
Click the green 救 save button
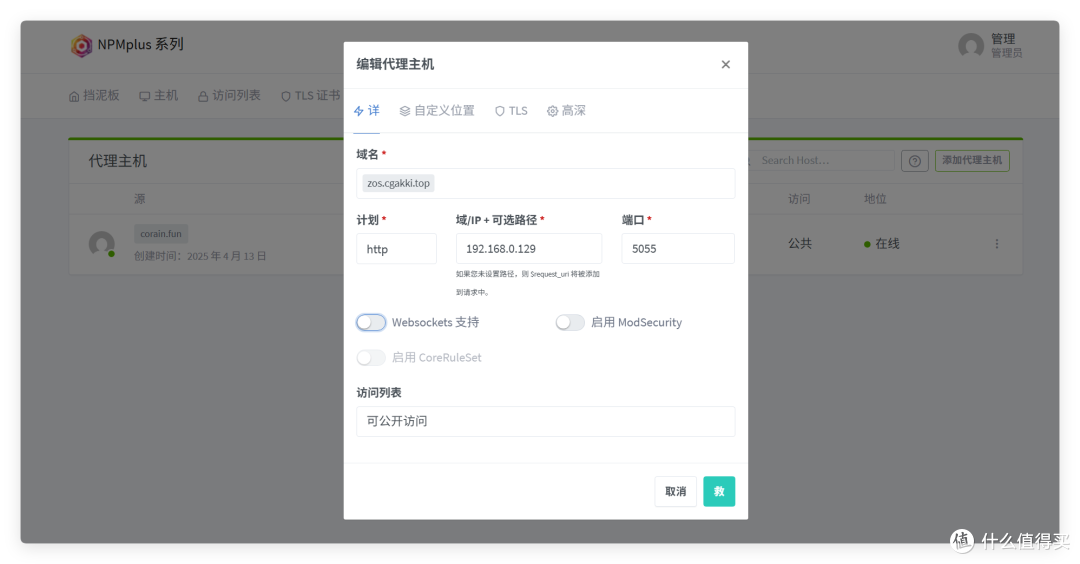(718, 491)
